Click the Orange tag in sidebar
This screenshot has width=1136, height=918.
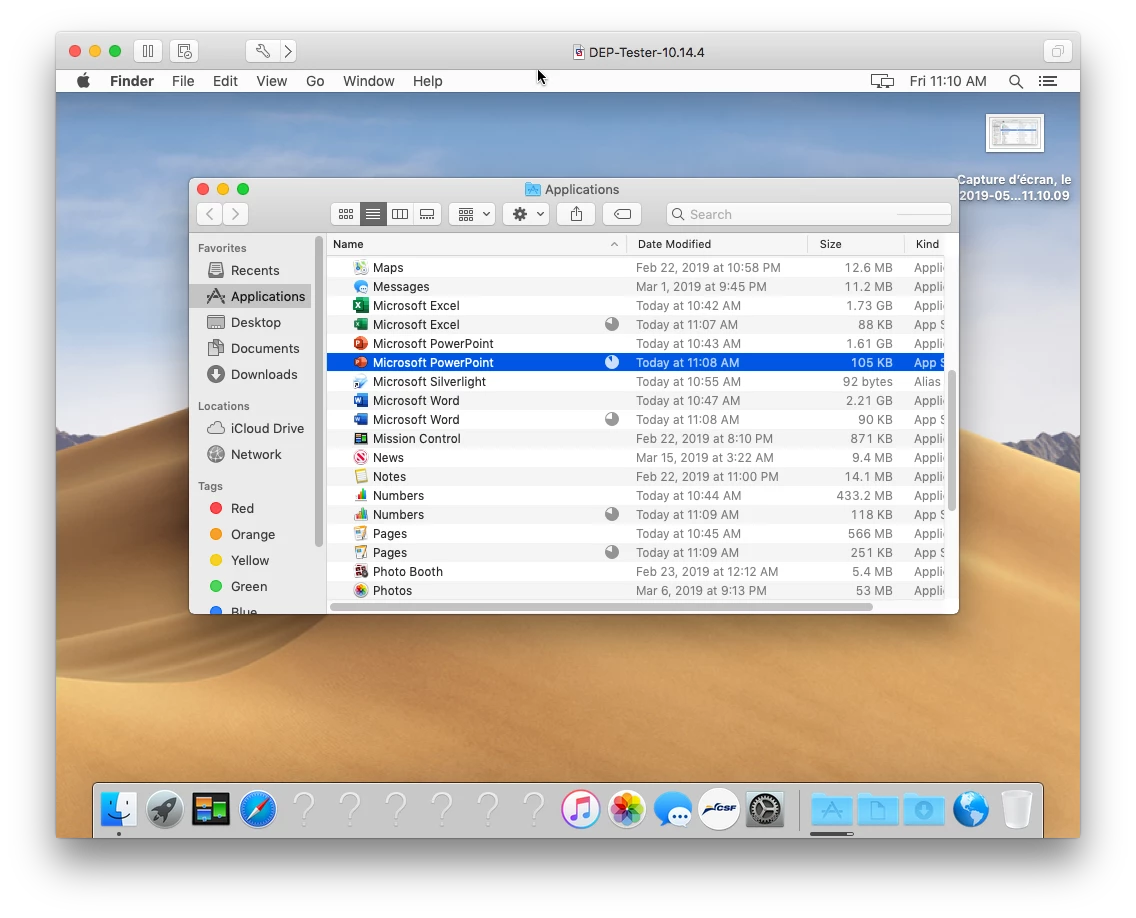tap(251, 535)
